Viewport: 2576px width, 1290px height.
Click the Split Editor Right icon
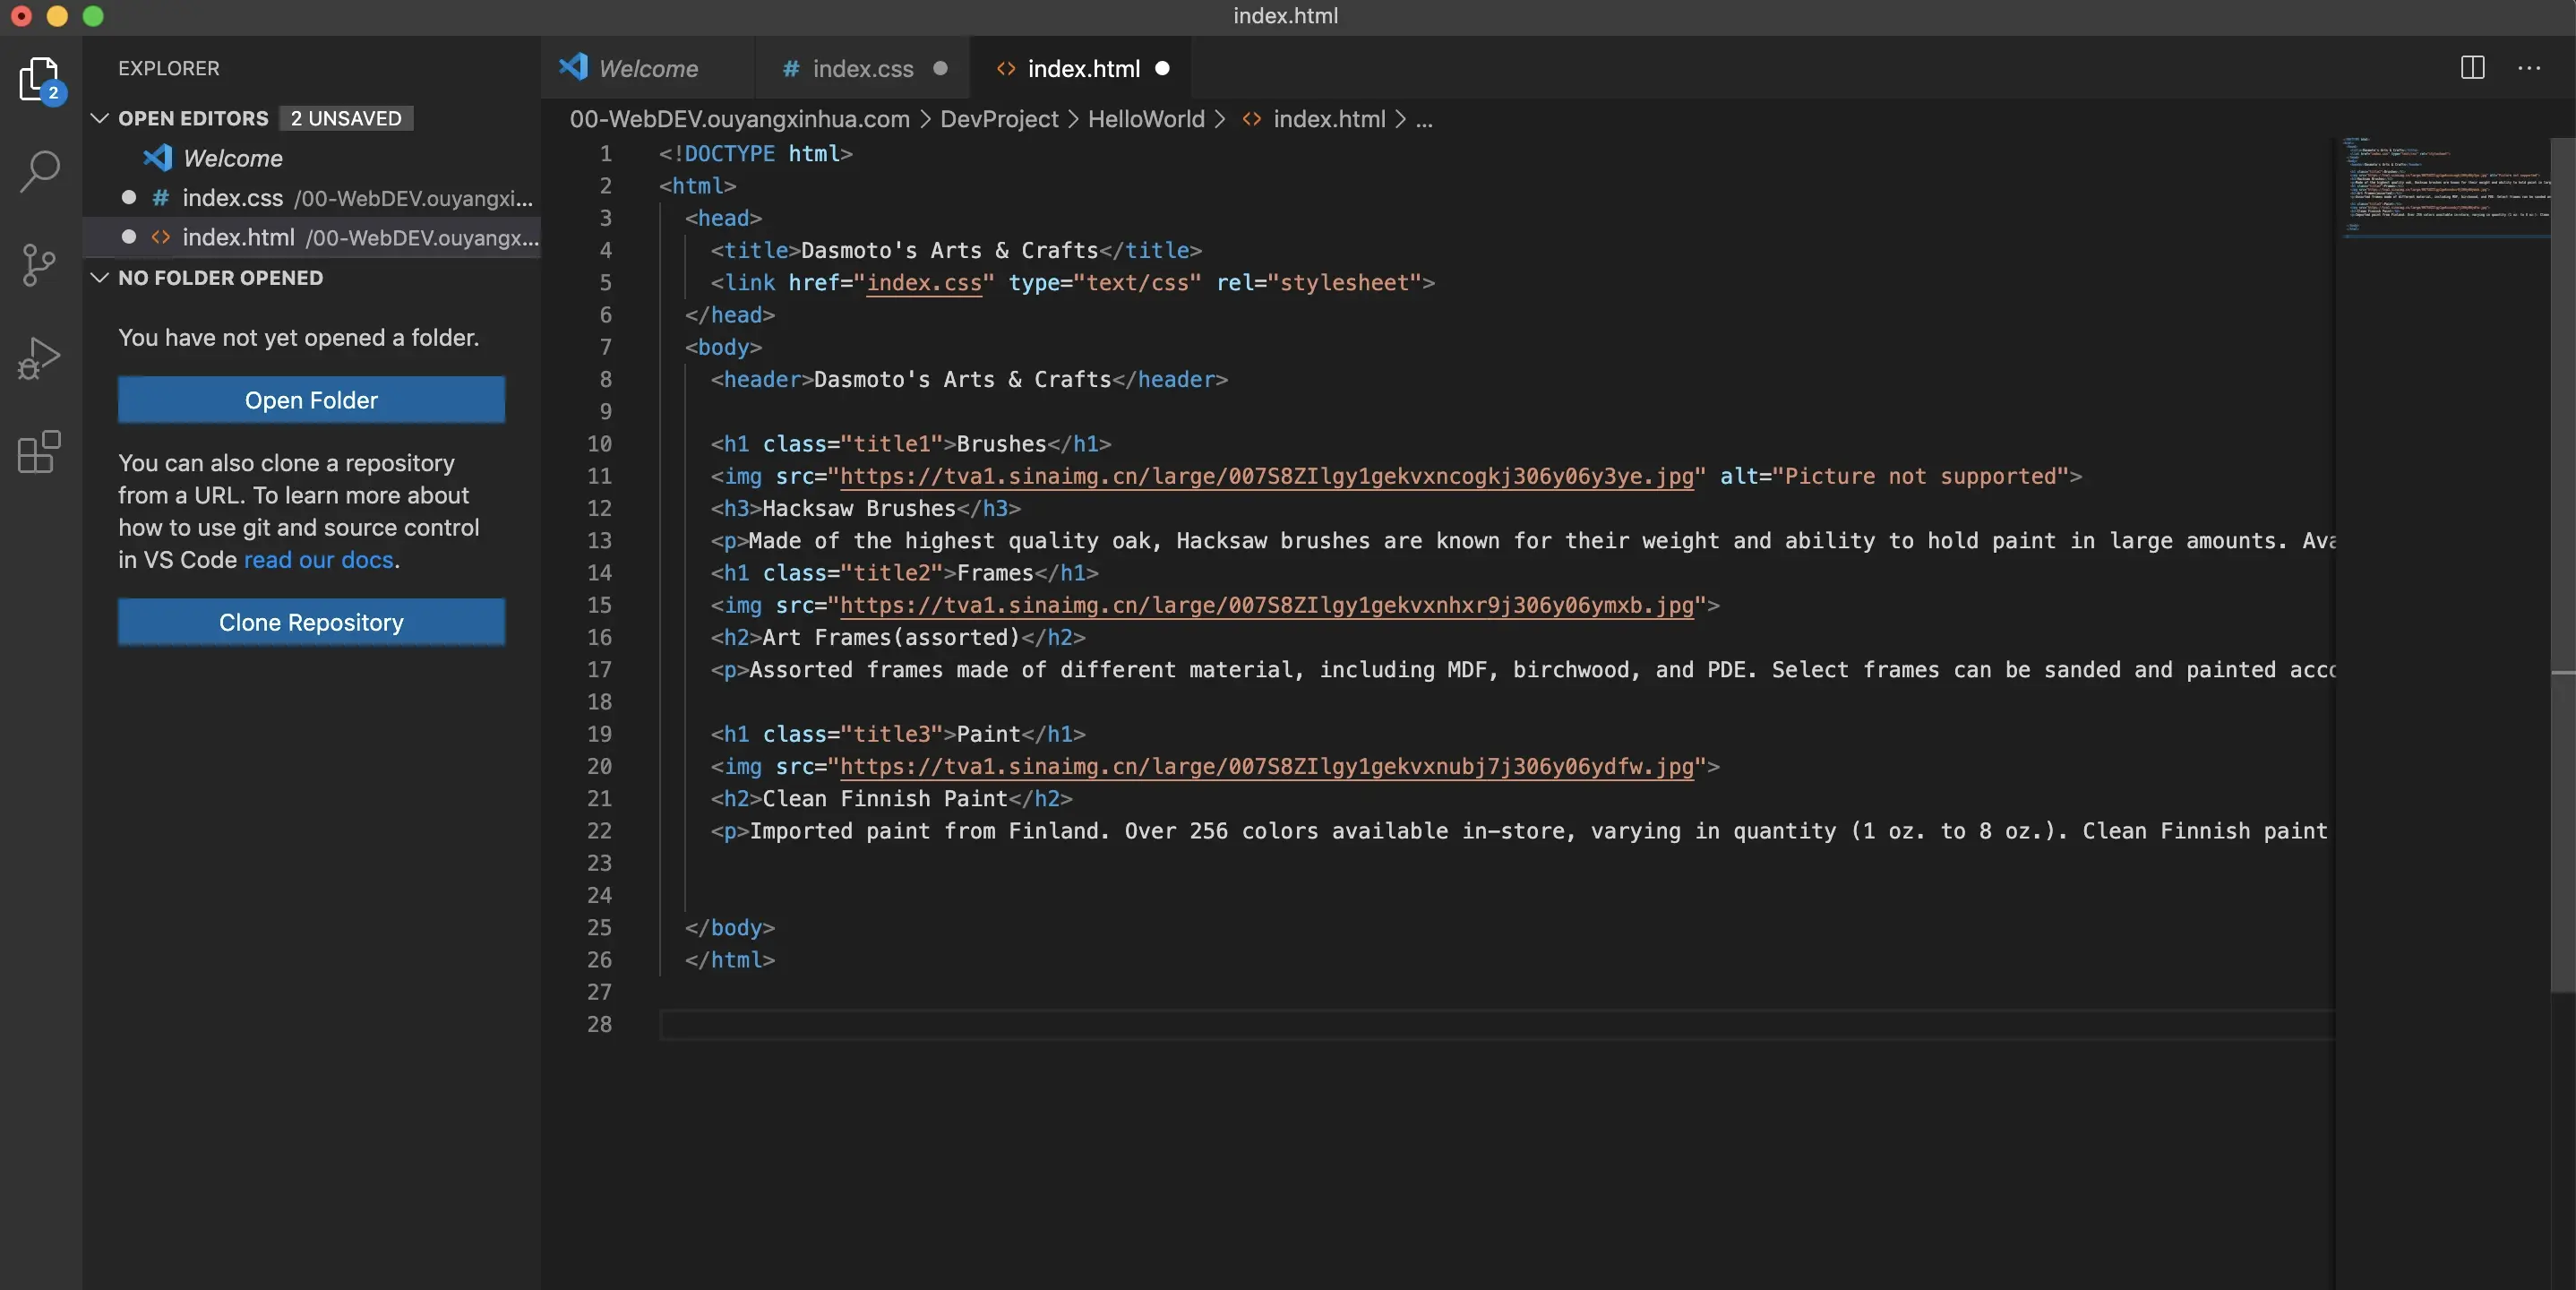pos(2472,68)
